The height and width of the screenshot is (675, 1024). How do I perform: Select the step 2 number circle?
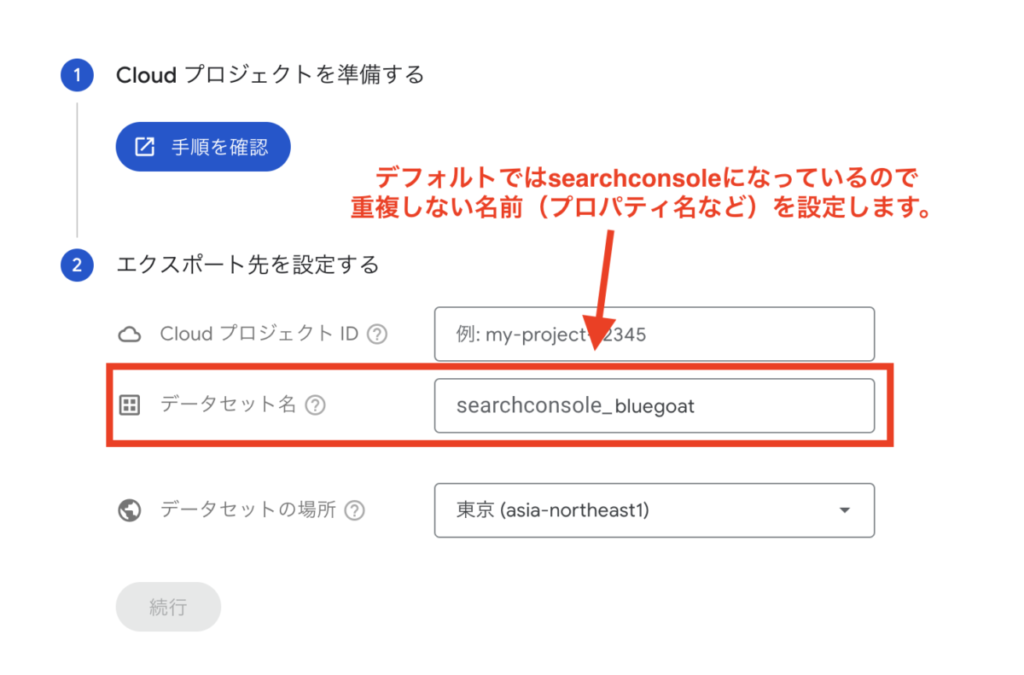77,265
